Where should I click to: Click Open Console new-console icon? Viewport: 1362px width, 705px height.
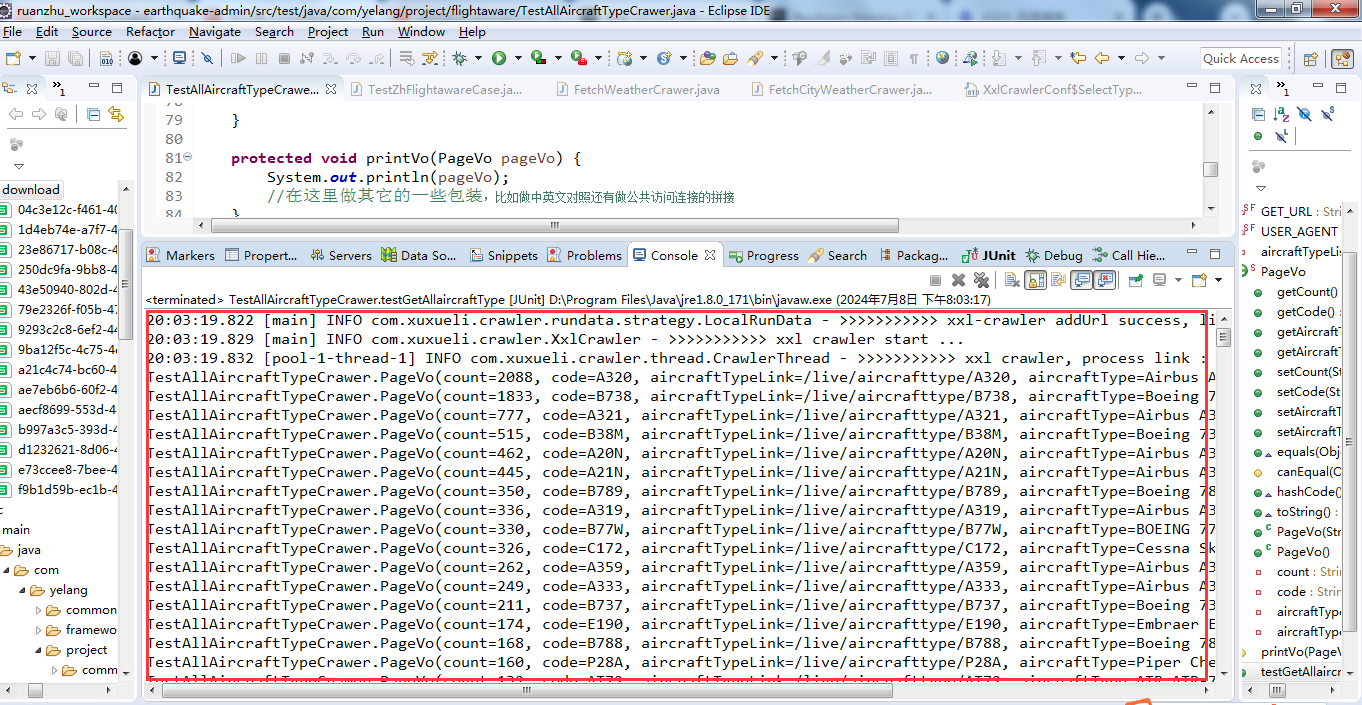pyautogui.click(x=1199, y=280)
